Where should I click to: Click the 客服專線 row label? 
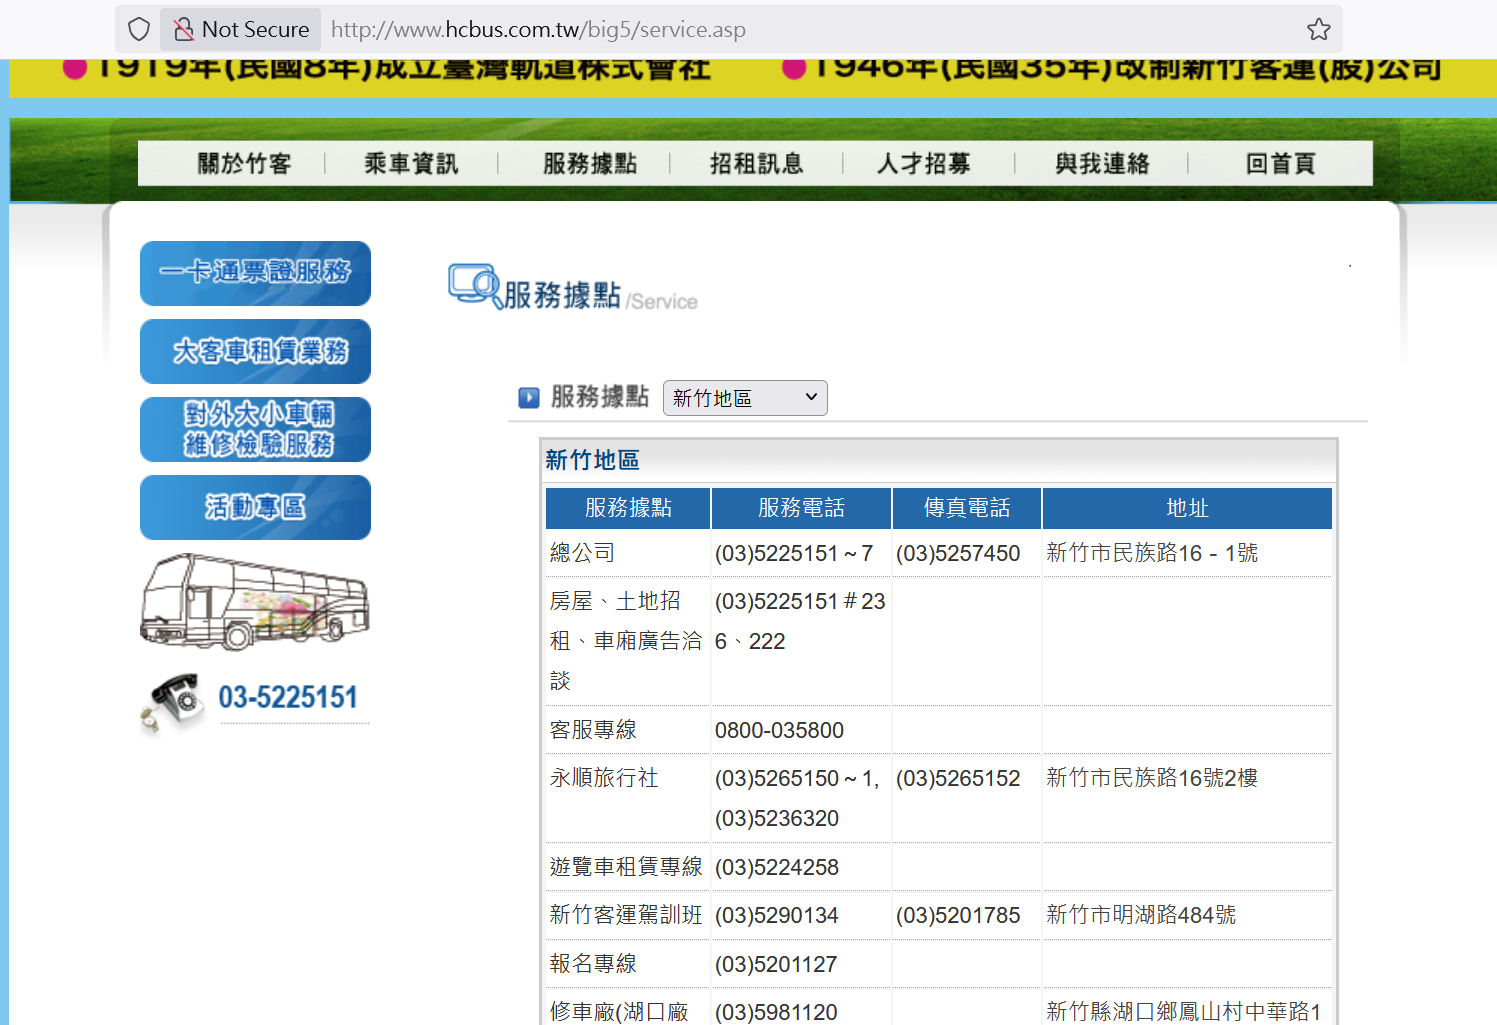click(593, 730)
